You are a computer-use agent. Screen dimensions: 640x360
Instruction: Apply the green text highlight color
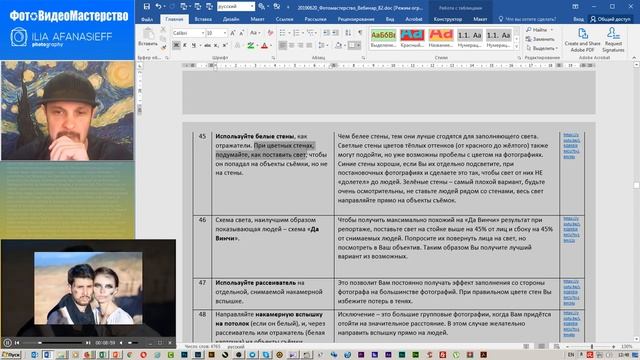(250, 45)
